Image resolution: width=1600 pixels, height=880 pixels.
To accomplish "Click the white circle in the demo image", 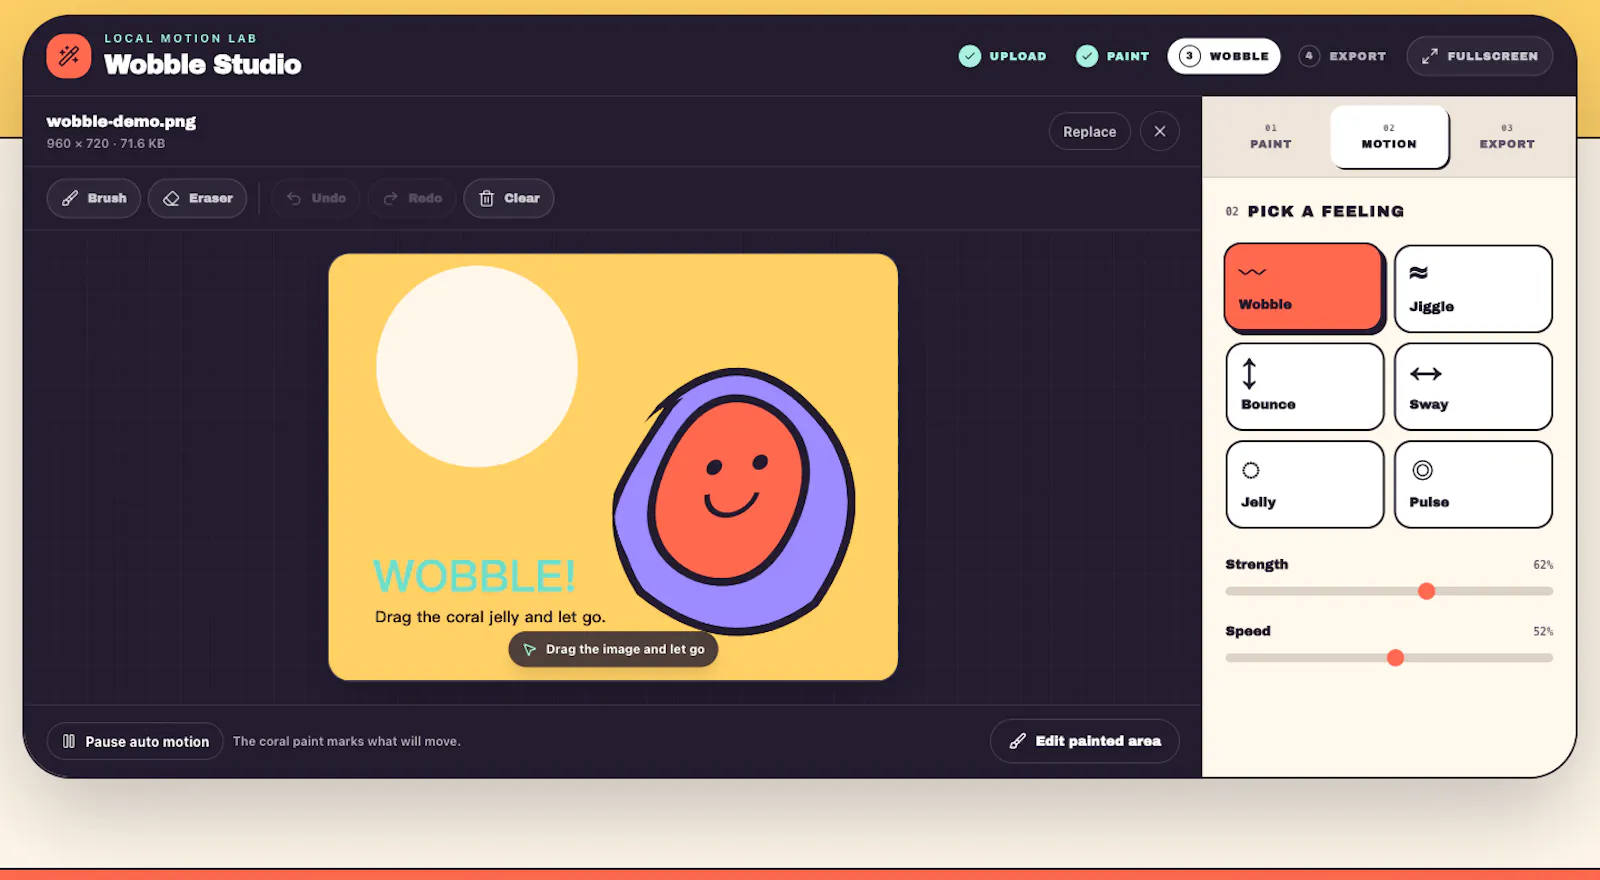I will pos(477,366).
